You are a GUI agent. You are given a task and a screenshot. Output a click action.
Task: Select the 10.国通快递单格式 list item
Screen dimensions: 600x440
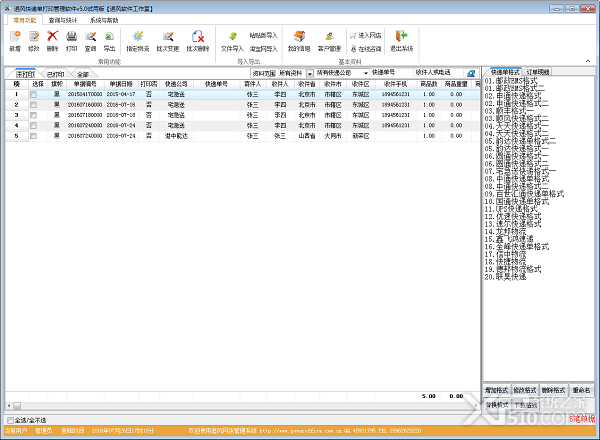click(517, 202)
